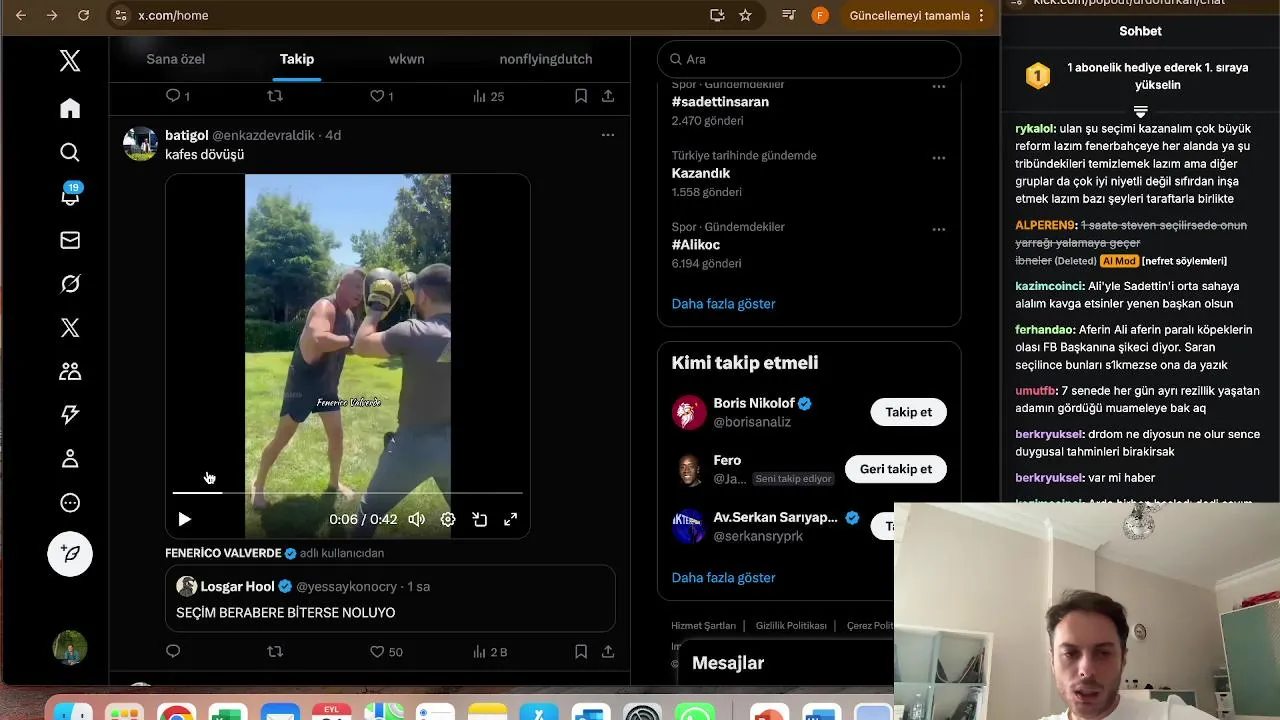1280x720 pixels.
Task: Compose a new post with feather button
Action: click(x=70, y=554)
